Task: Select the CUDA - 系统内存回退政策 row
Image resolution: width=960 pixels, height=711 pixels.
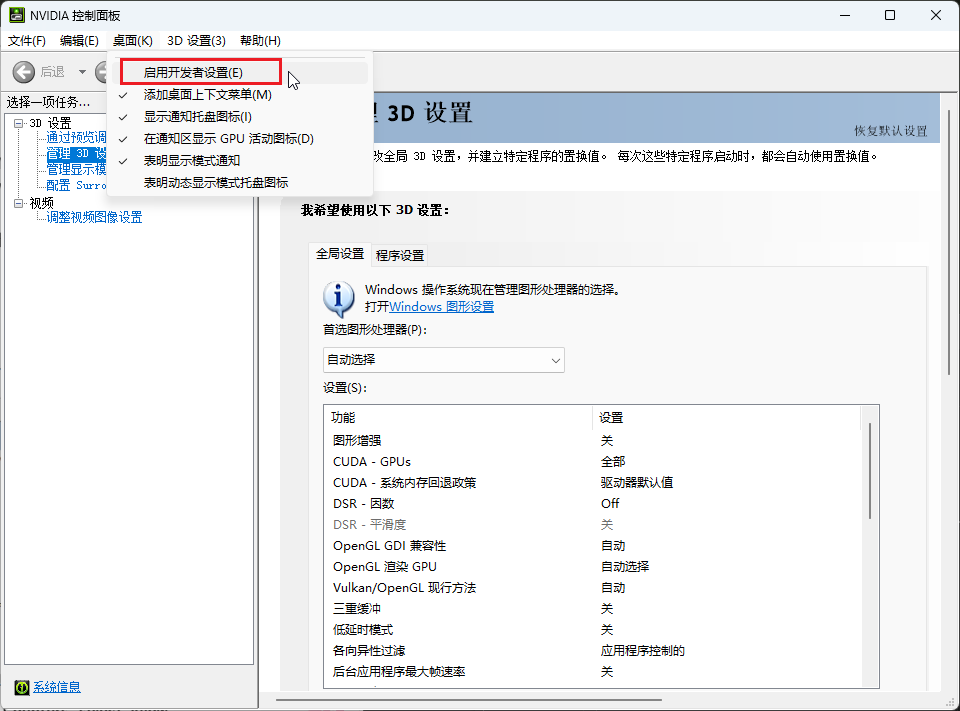Action: pos(593,483)
